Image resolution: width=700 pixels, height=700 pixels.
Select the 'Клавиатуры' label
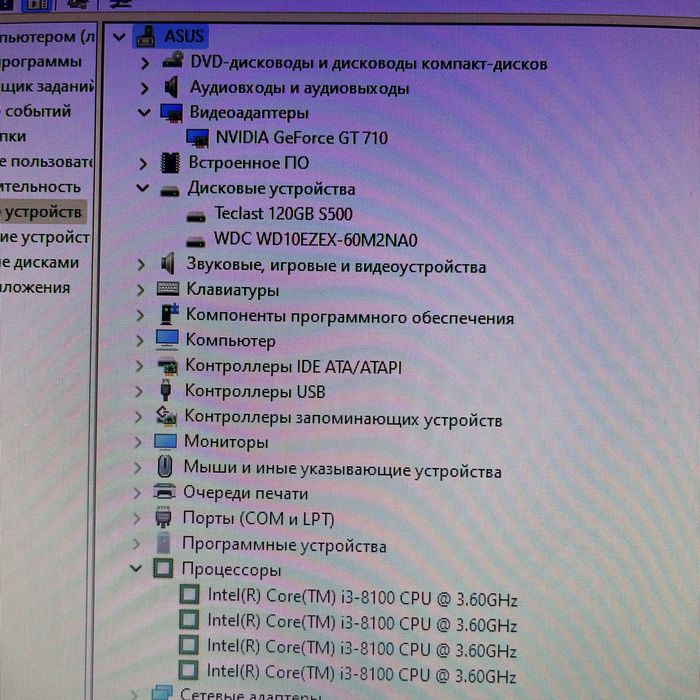point(232,290)
